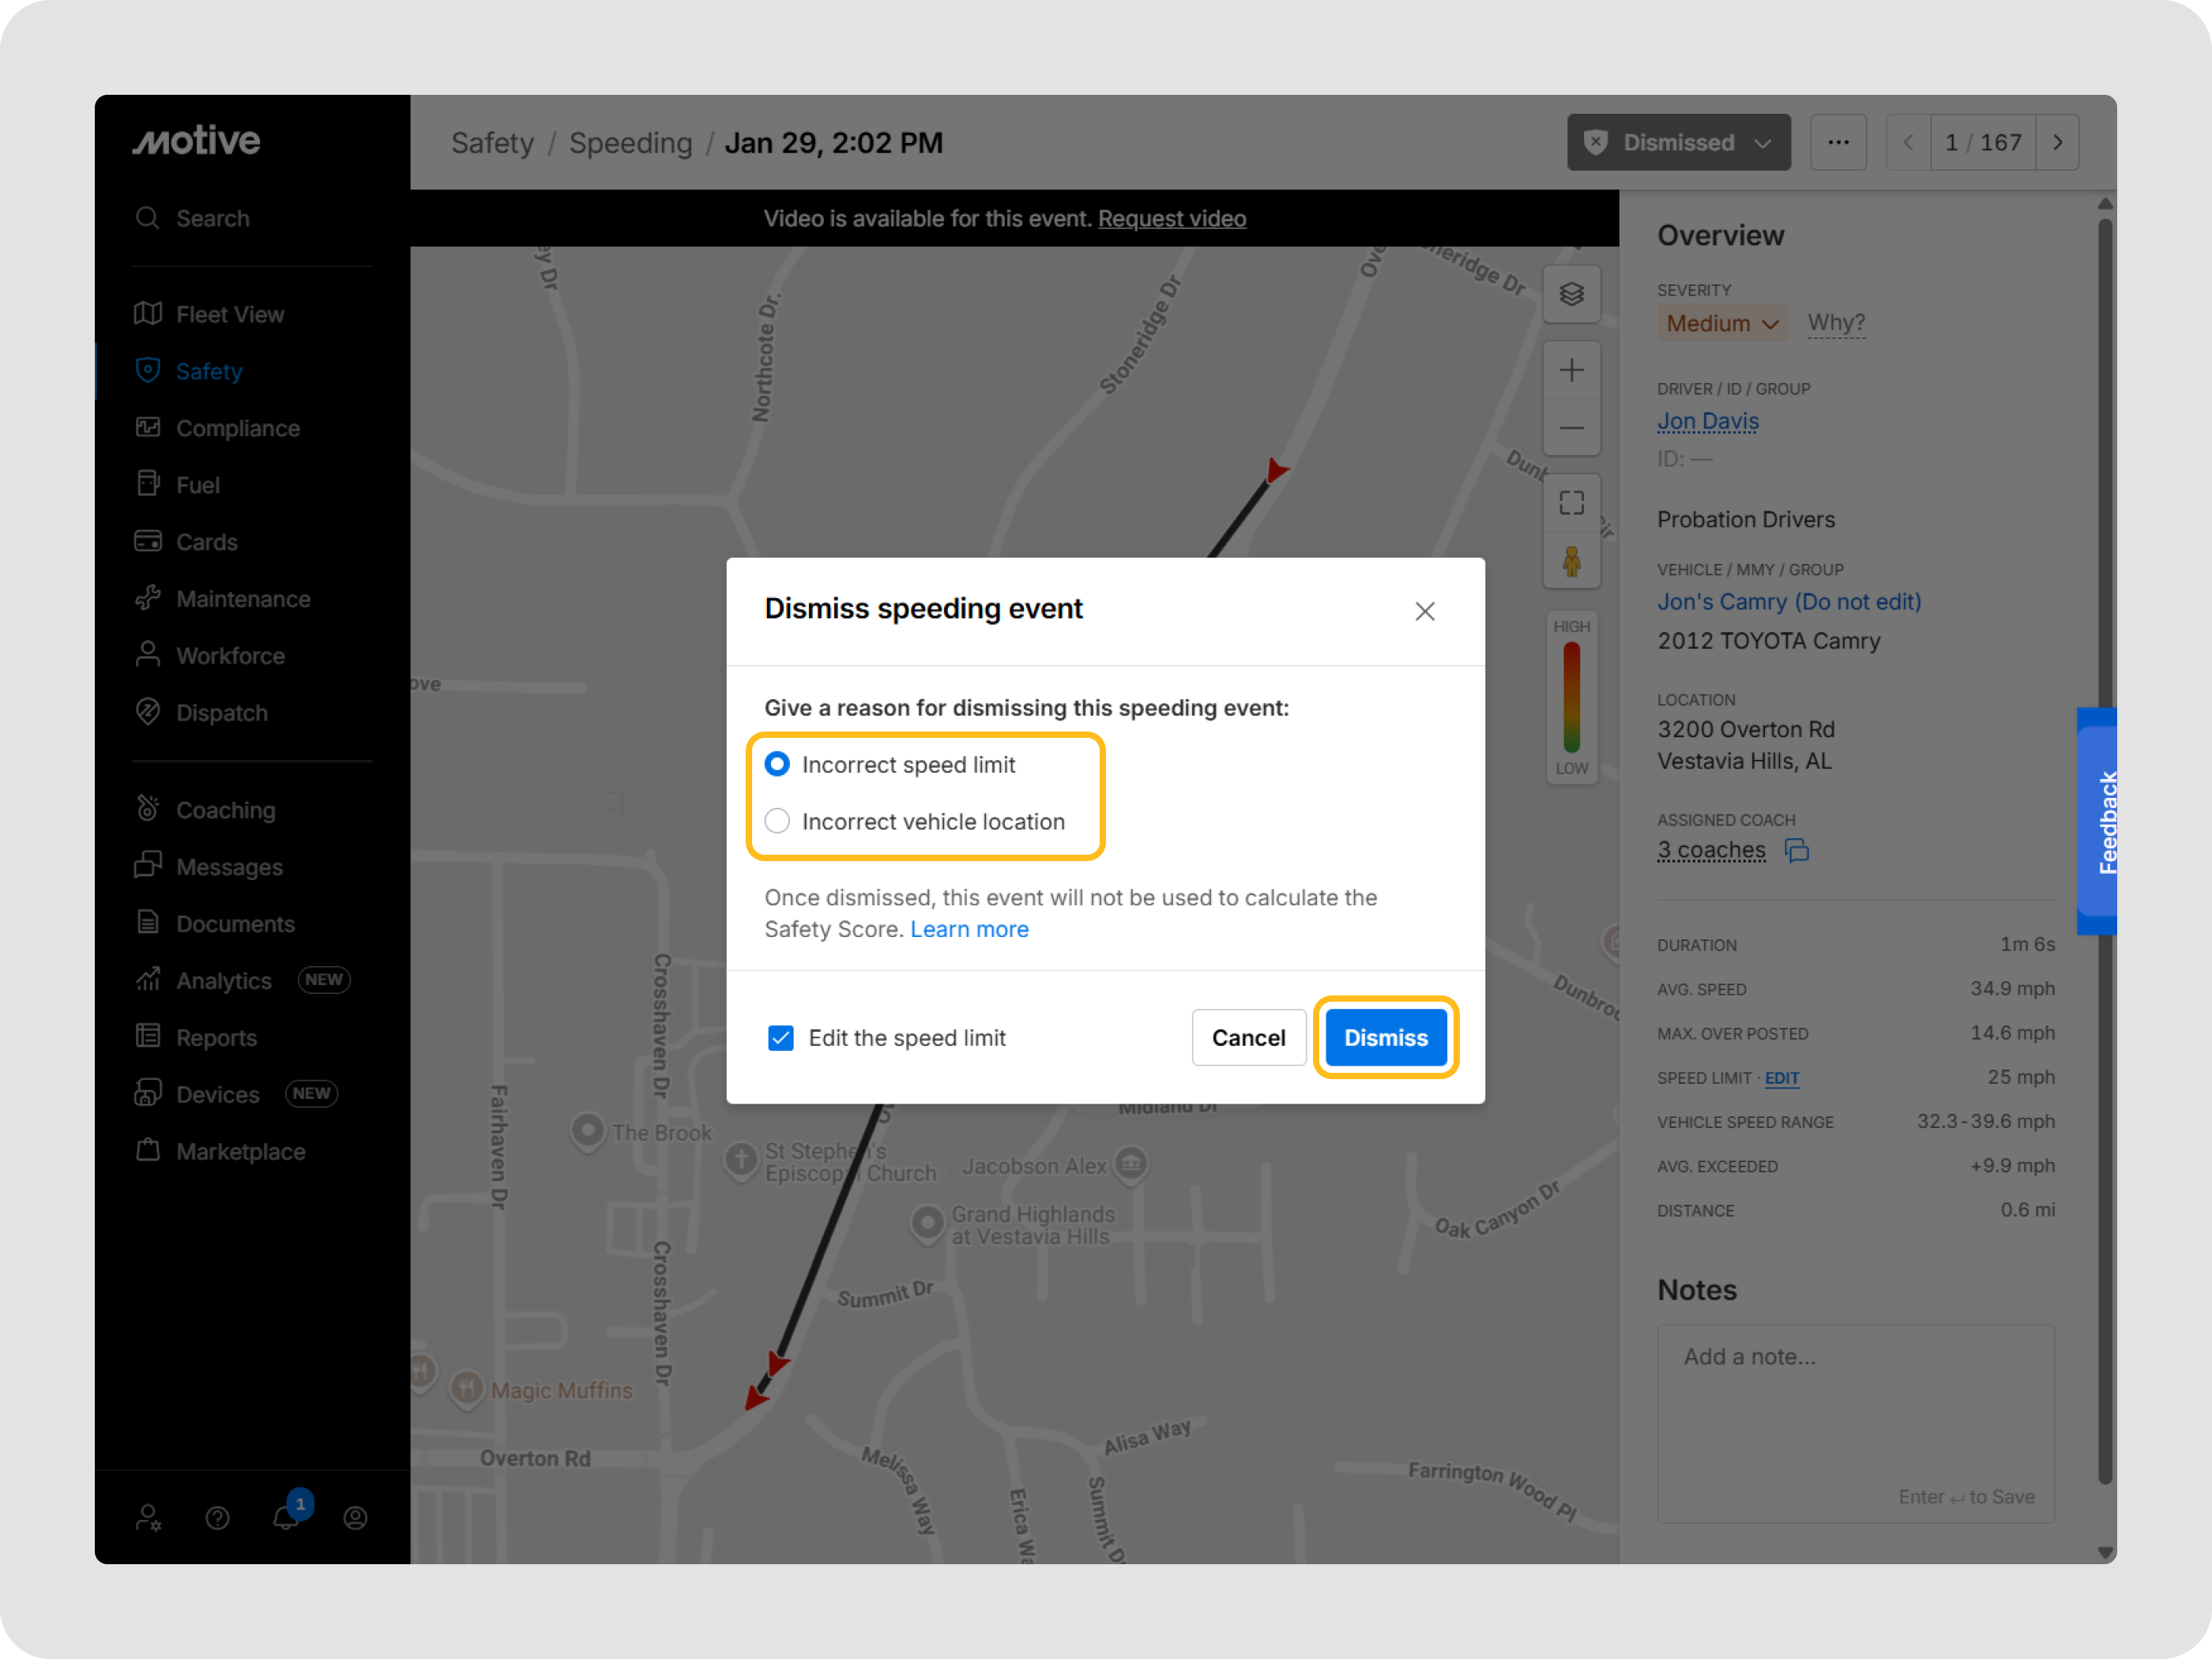Screen dimensions: 2212x1659
Task: Select the Street View pegman icon
Action: coord(1571,561)
